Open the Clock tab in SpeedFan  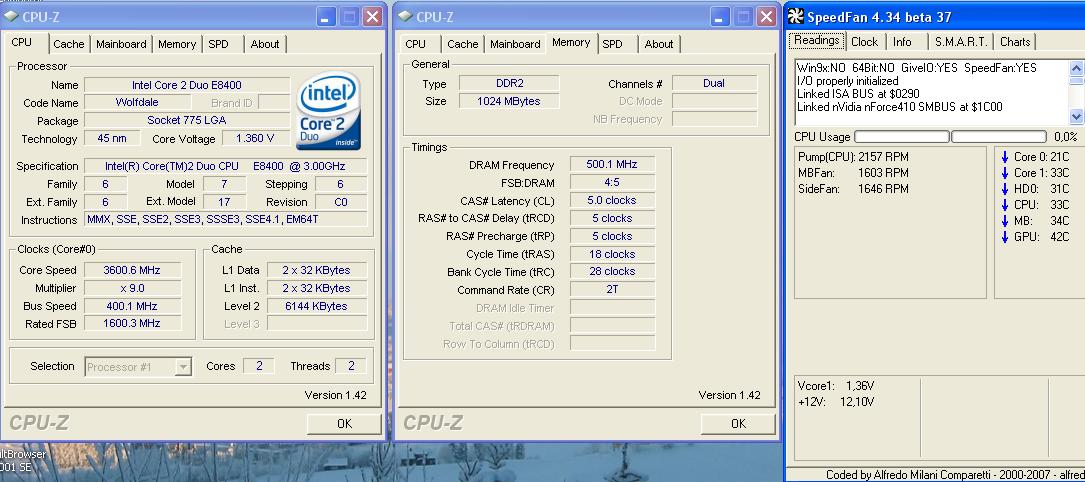[x=864, y=42]
